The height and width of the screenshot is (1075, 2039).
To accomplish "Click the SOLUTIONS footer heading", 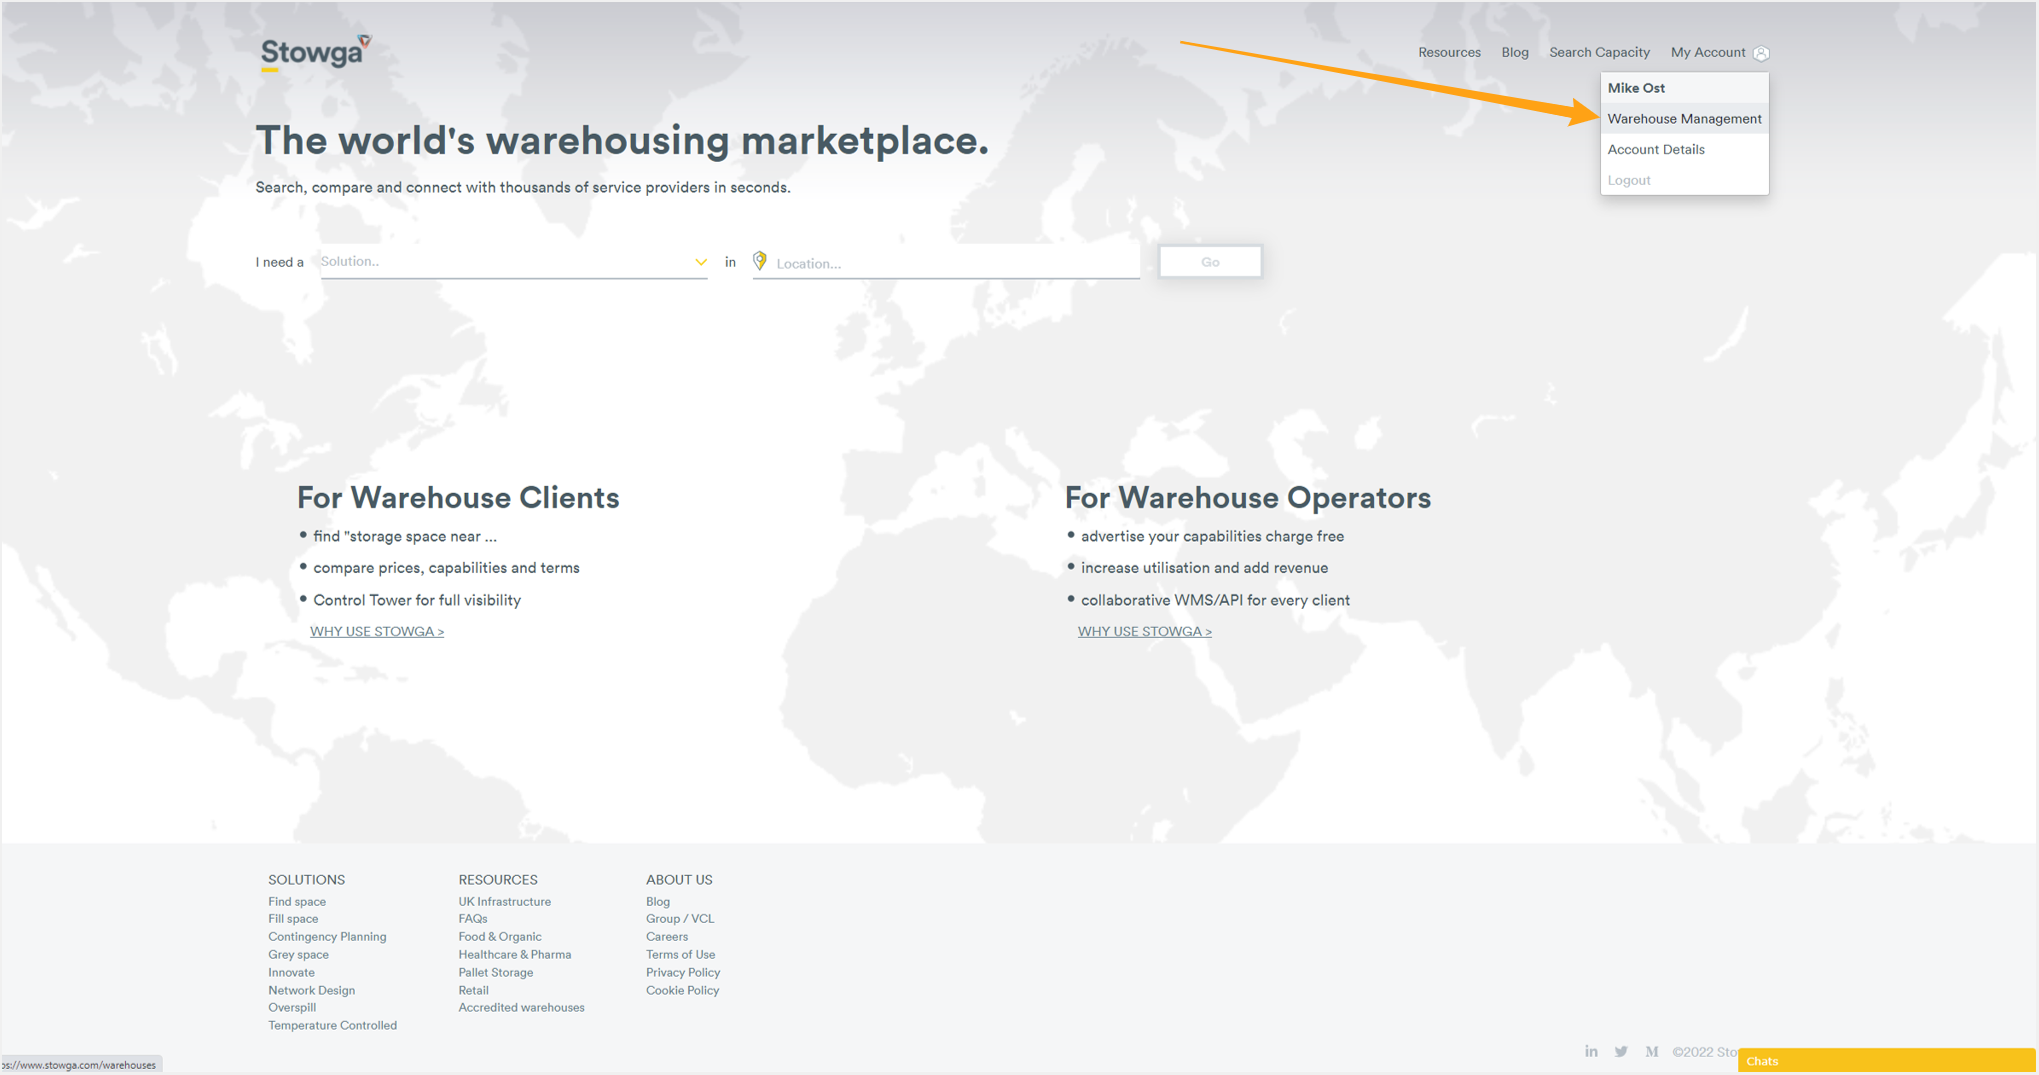I will [x=306, y=880].
